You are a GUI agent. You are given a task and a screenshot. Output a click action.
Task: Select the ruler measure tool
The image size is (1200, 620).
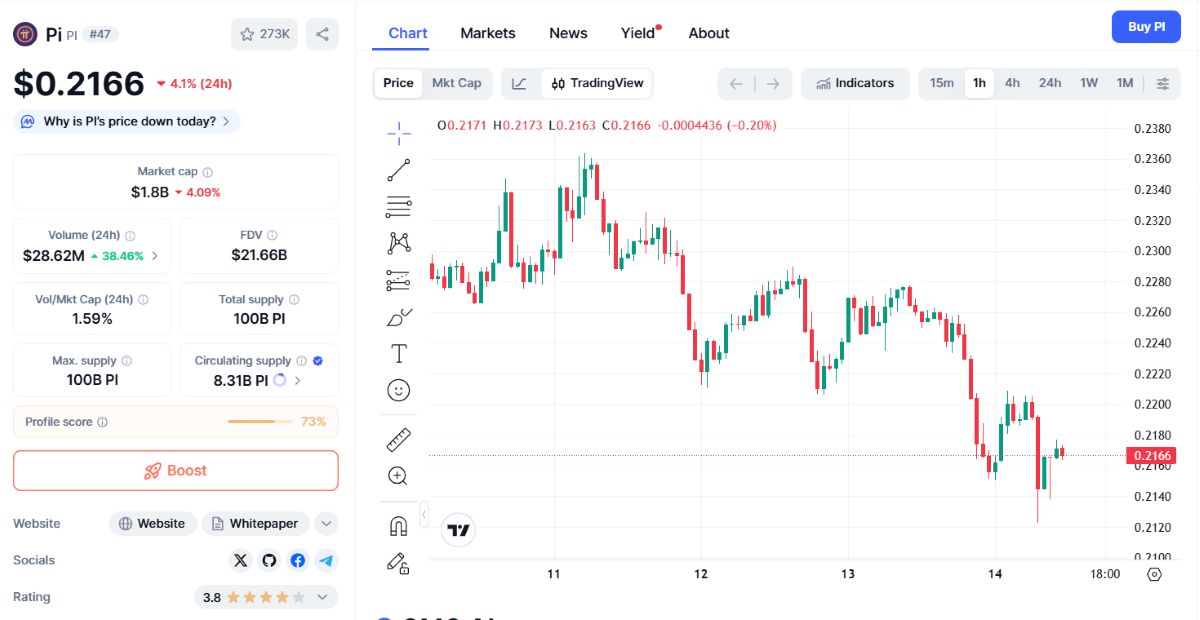[398, 439]
